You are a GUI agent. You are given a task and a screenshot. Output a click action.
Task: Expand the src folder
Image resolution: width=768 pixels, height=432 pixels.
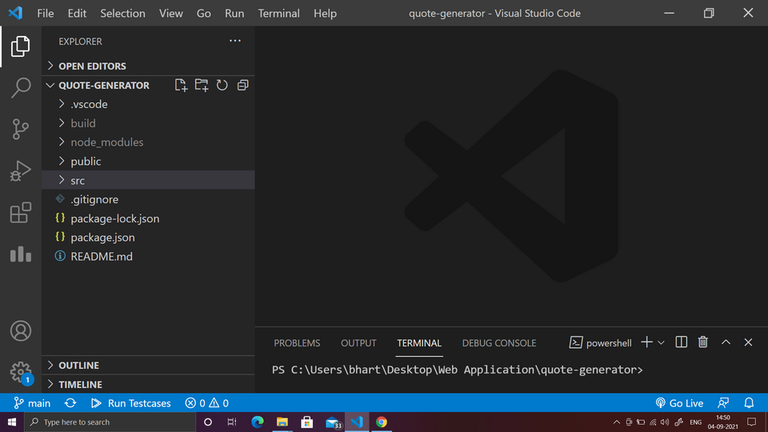pos(148,180)
